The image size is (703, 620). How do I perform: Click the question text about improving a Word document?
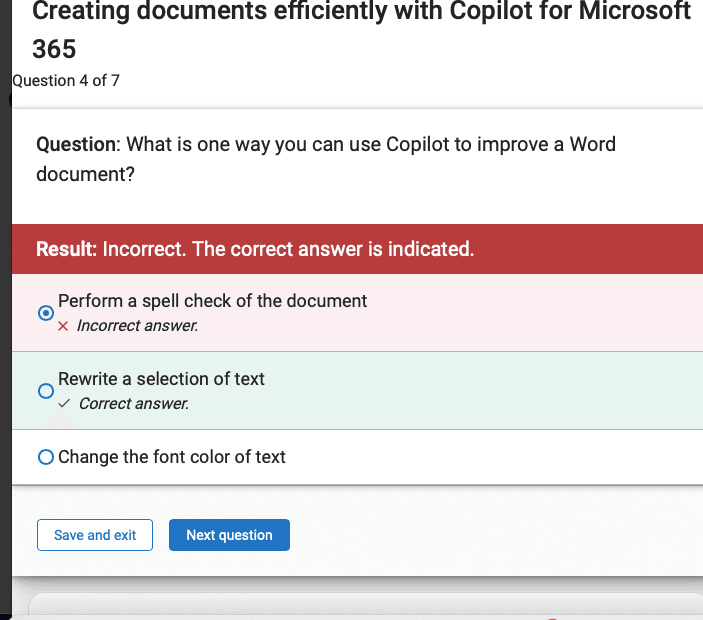[326, 159]
